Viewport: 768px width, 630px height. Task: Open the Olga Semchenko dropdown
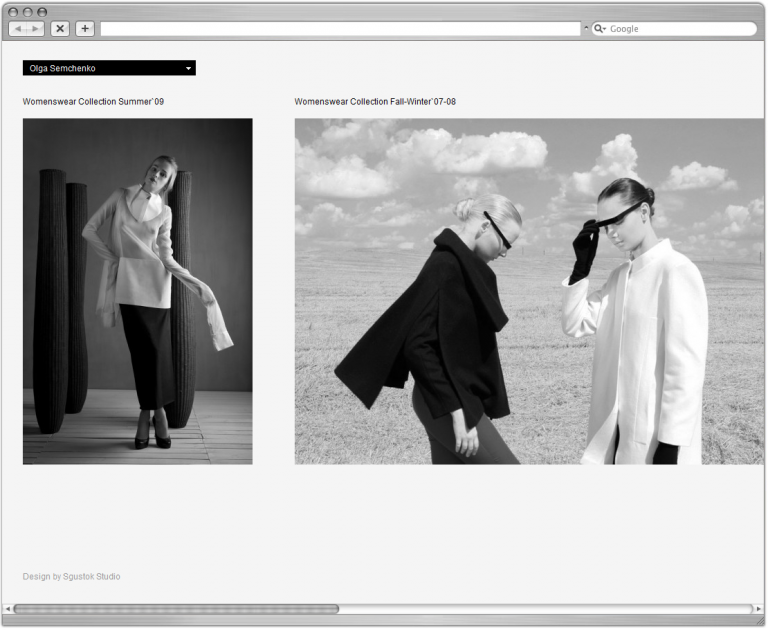[109, 68]
